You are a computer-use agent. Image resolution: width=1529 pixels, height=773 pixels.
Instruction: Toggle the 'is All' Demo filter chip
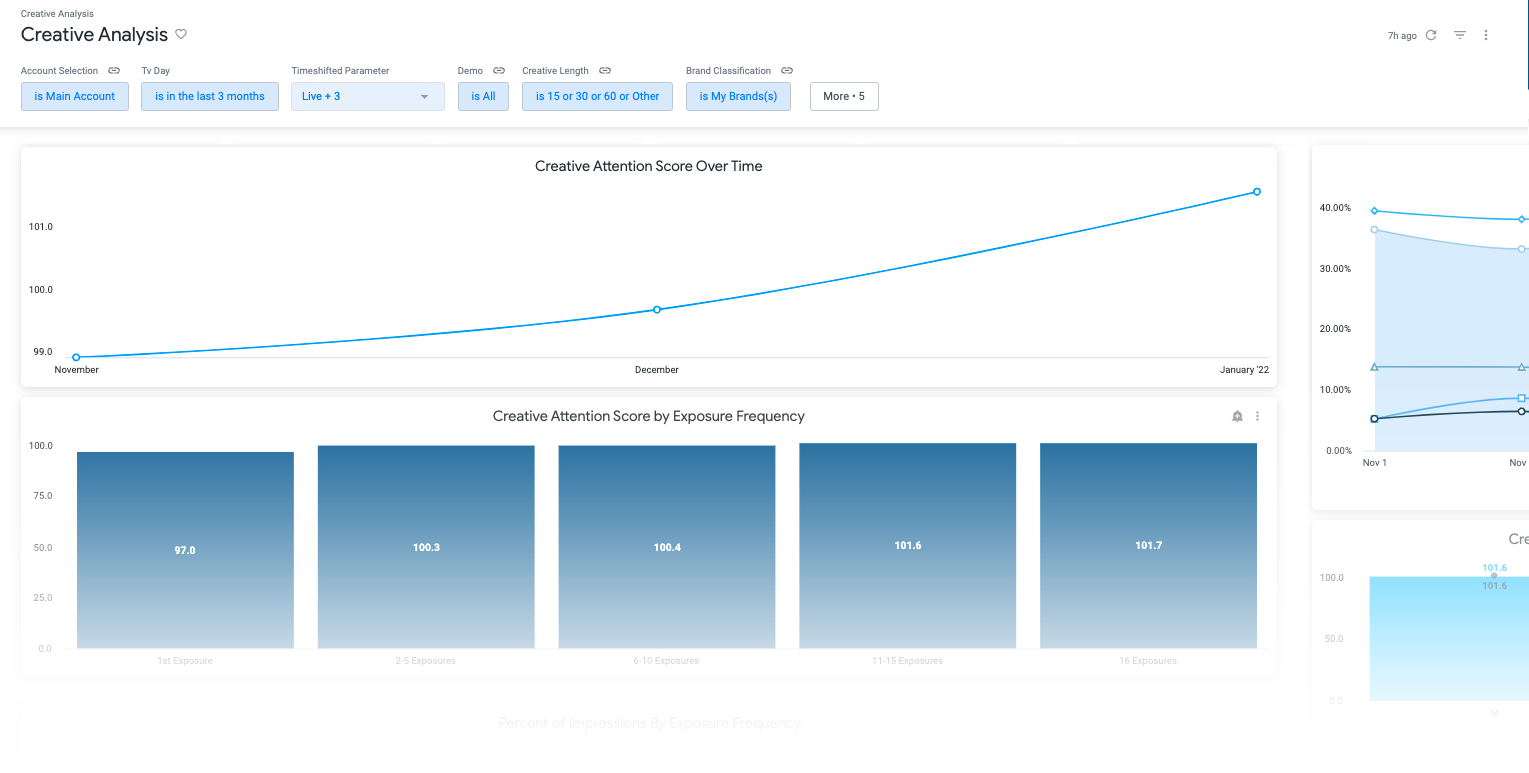pos(483,96)
